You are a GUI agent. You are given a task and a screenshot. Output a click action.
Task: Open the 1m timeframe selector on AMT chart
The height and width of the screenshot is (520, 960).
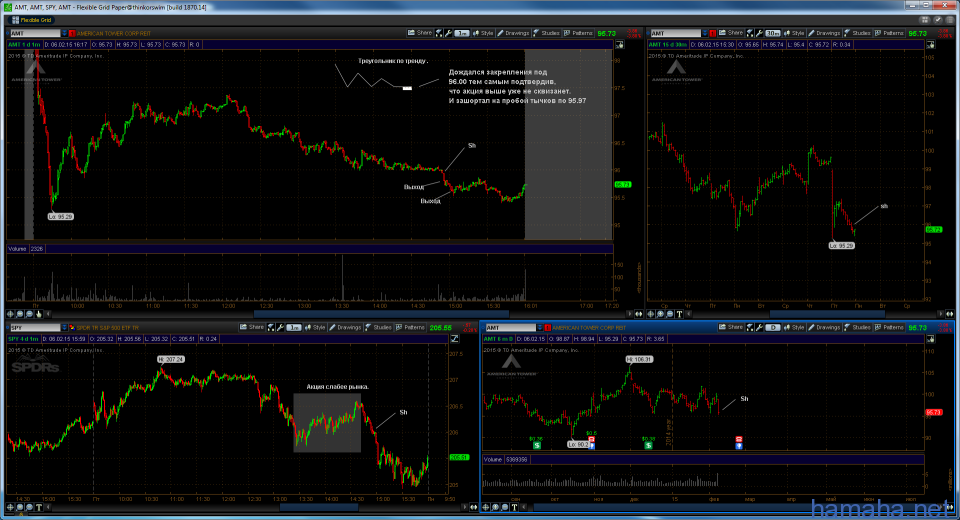click(x=462, y=33)
